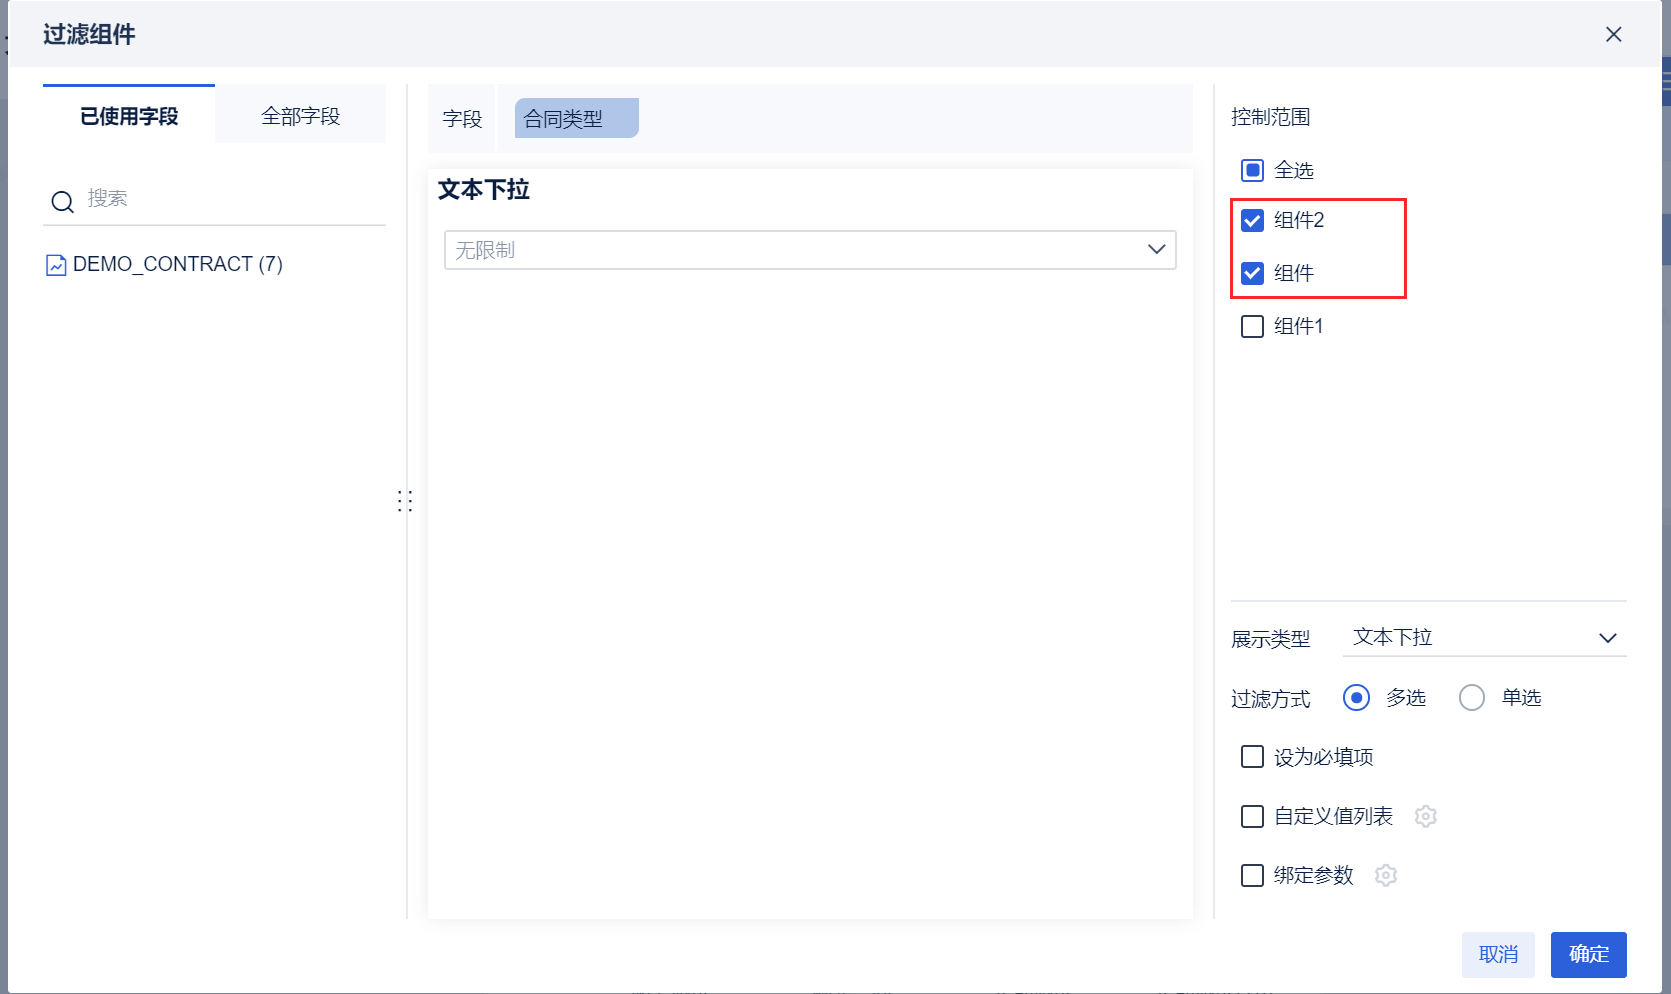
Task: Click the search magnifier icon
Action: (x=62, y=202)
